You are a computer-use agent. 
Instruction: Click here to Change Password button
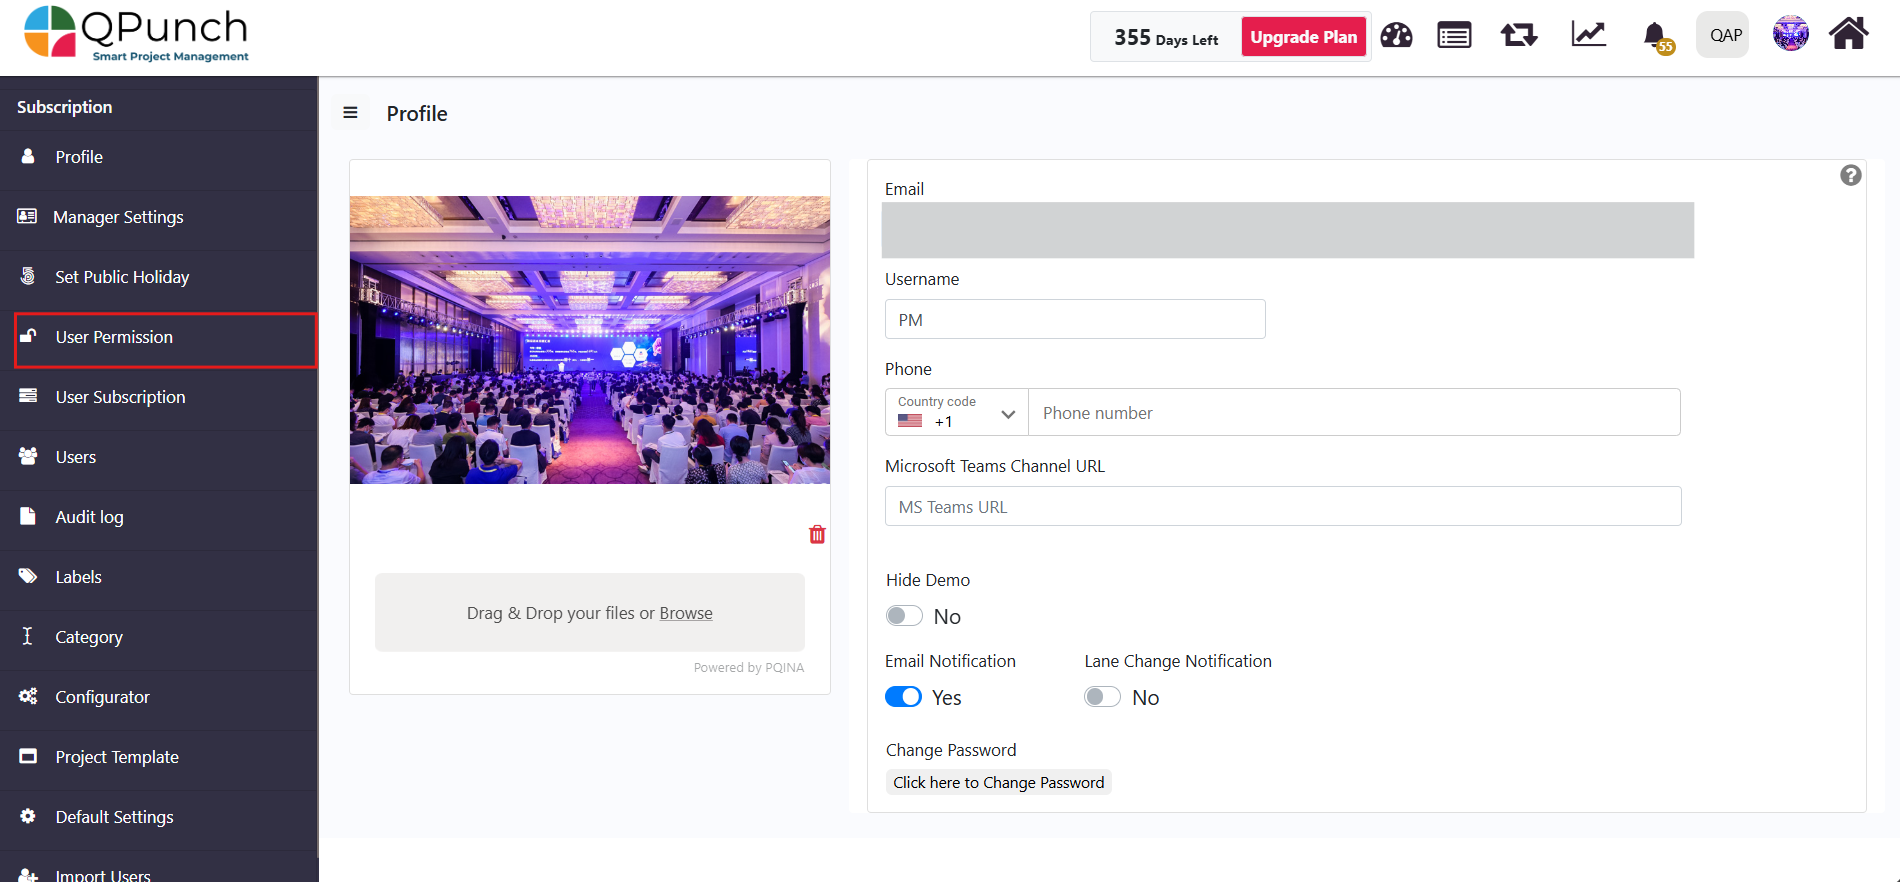[x=998, y=782]
